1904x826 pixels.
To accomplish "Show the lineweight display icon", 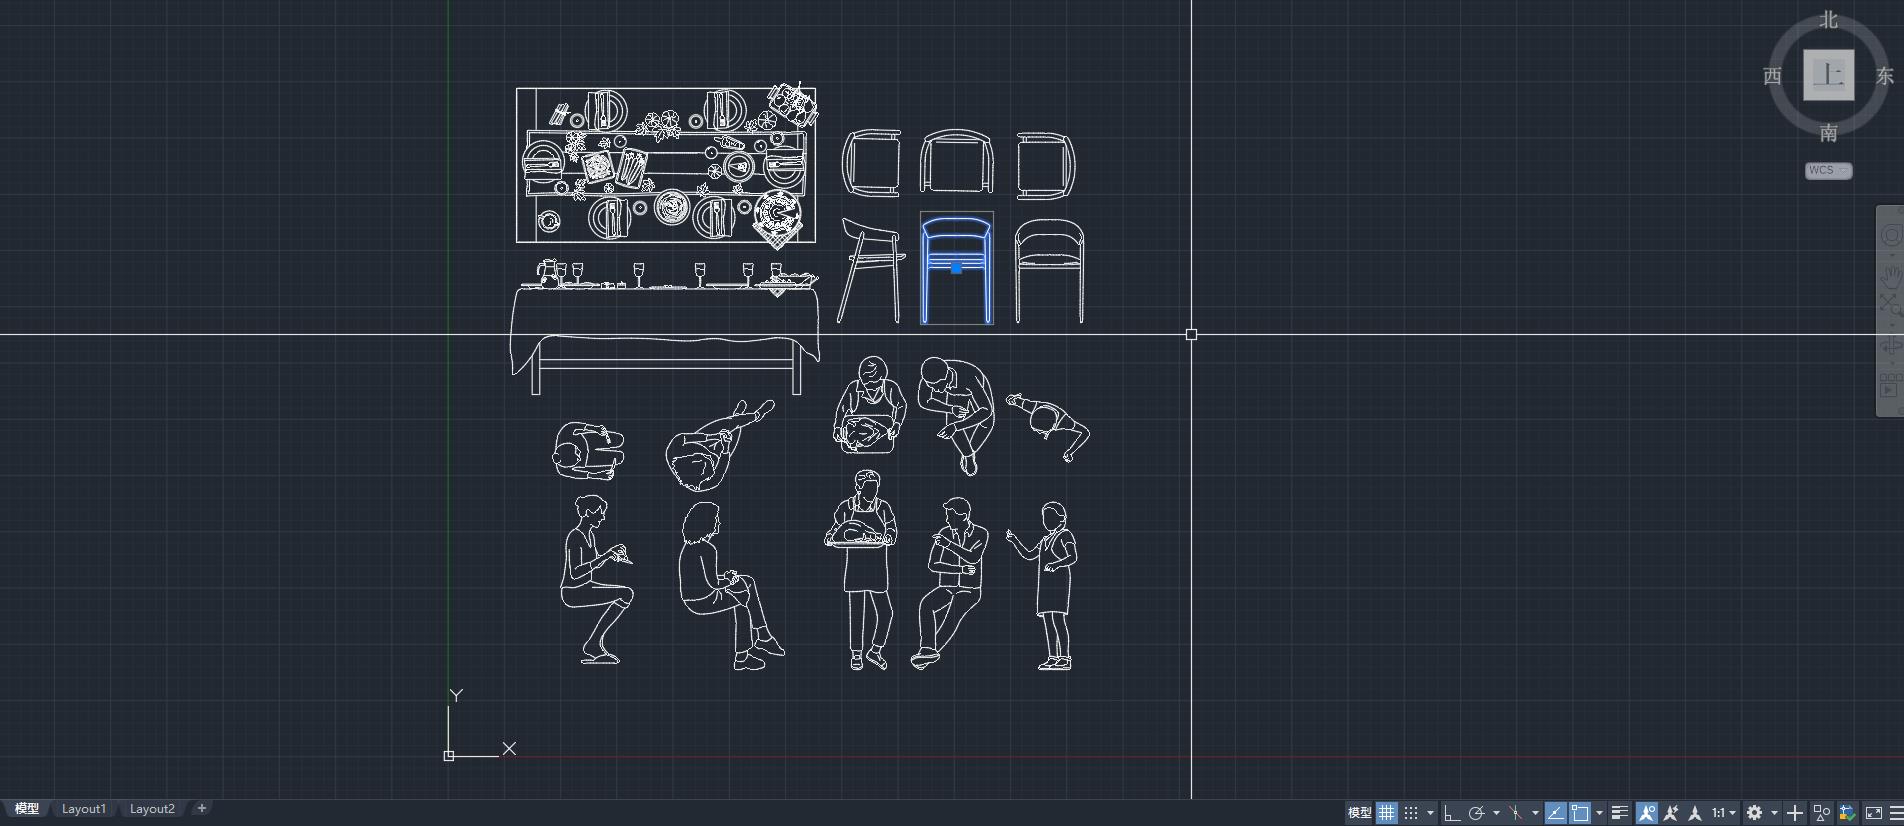I will point(1620,813).
